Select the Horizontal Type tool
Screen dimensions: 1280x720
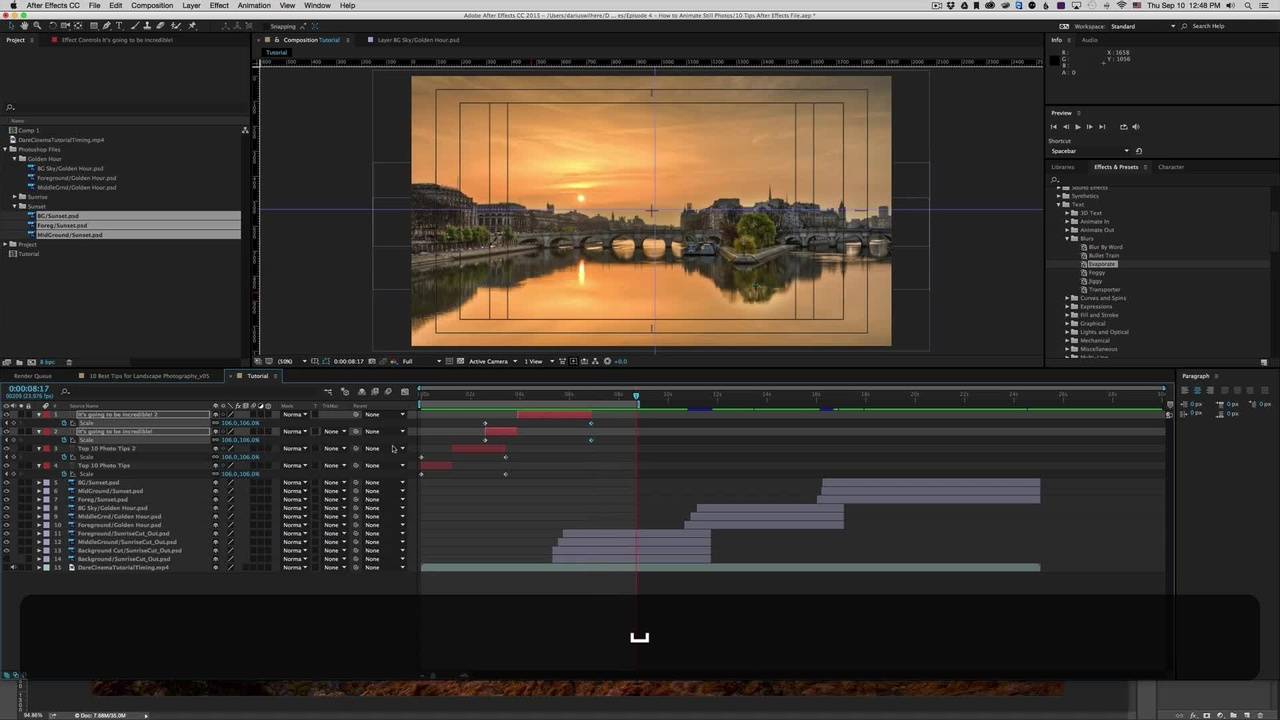coord(120,26)
